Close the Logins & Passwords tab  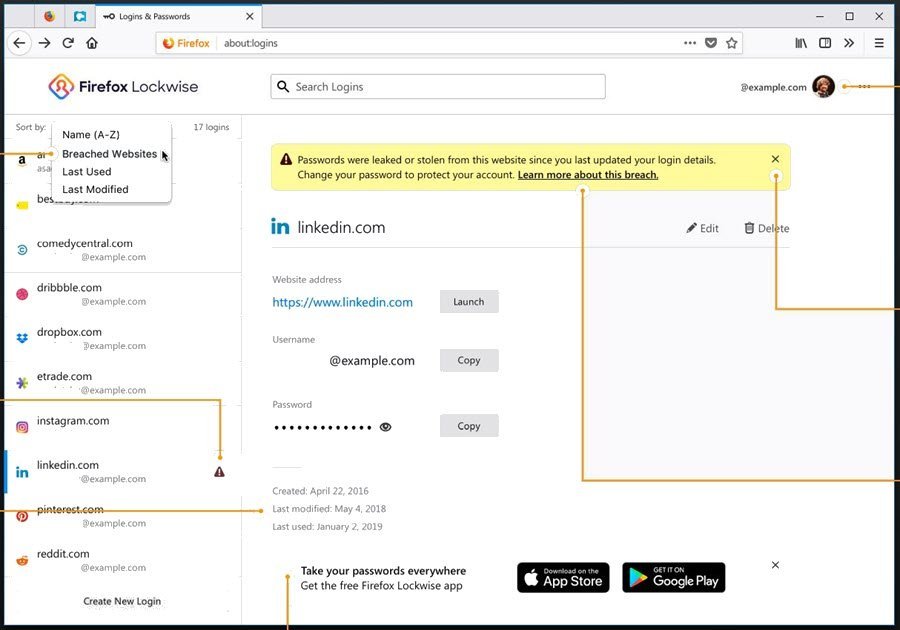click(x=250, y=16)
